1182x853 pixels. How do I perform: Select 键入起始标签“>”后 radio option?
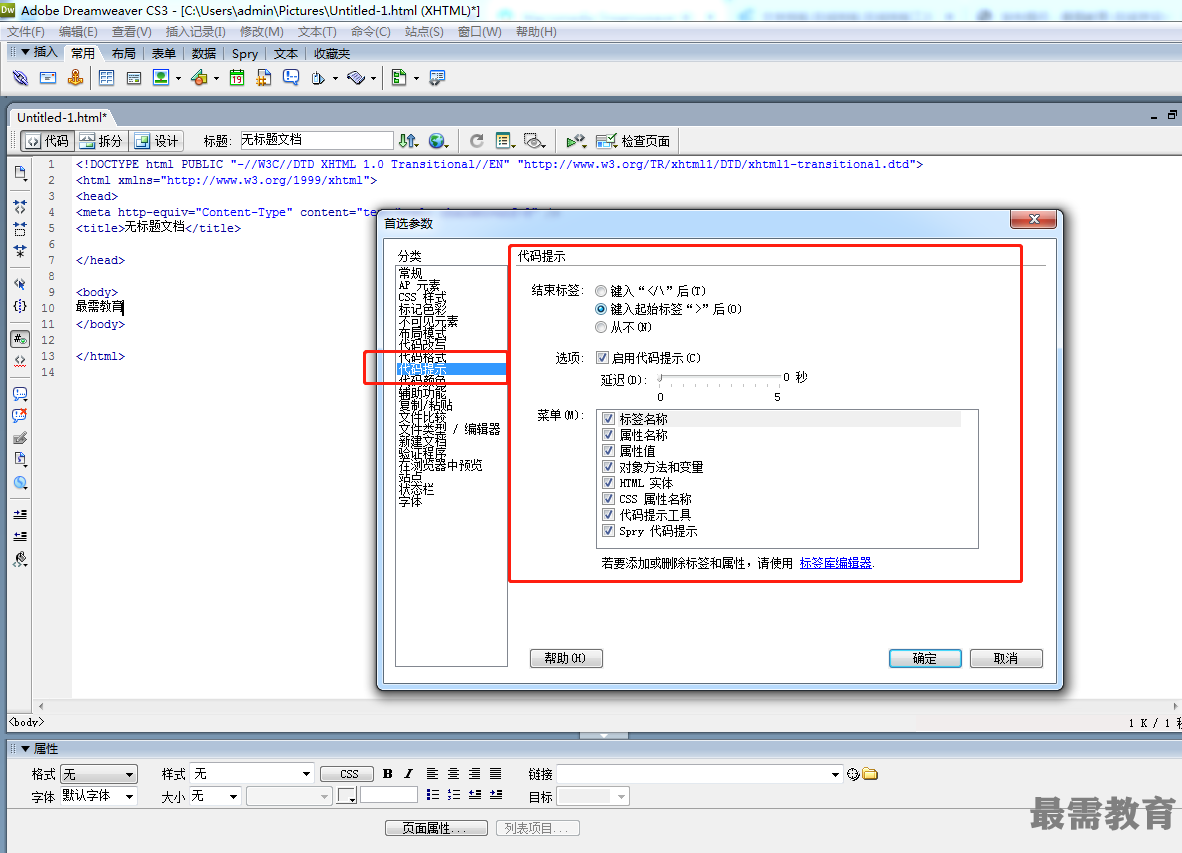(601, 309)
